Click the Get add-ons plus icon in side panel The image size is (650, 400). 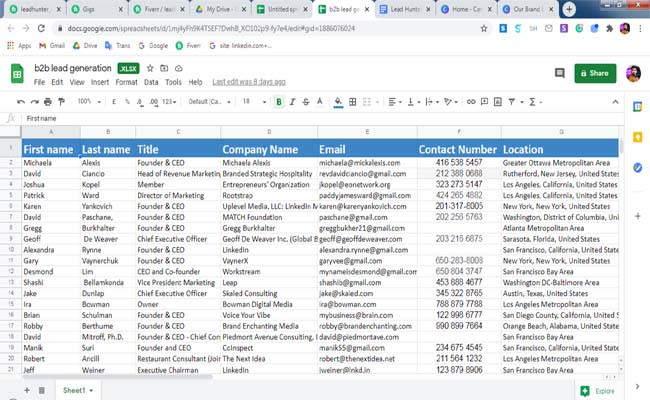[638, 216]
